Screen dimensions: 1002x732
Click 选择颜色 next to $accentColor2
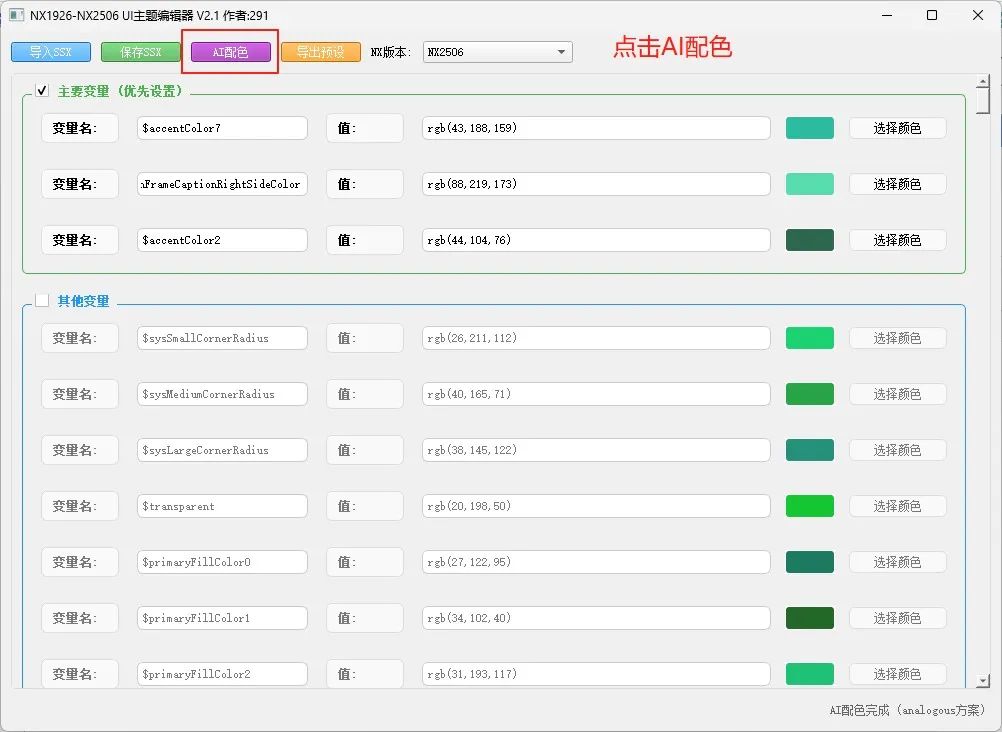[897, 240]
